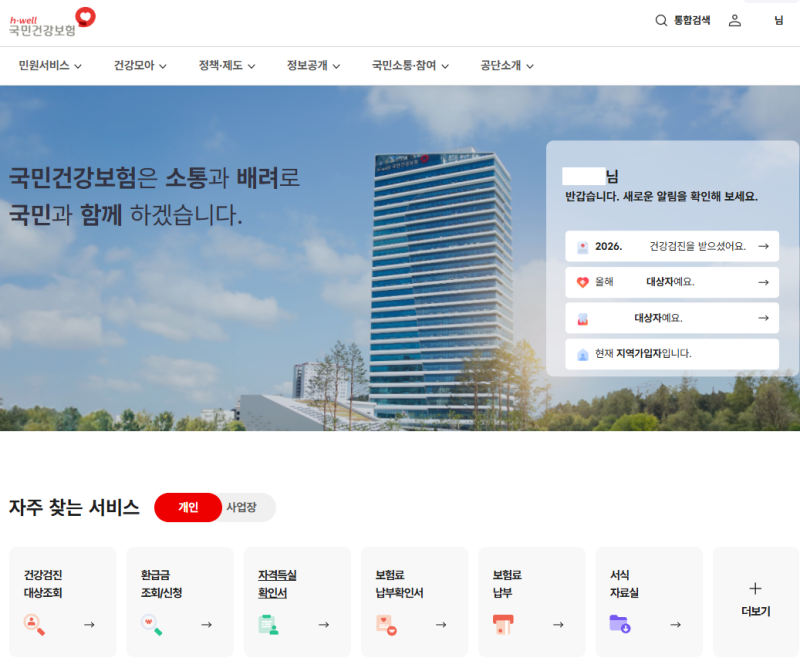Open 공단소개 menu label

(x=501, y=65)
